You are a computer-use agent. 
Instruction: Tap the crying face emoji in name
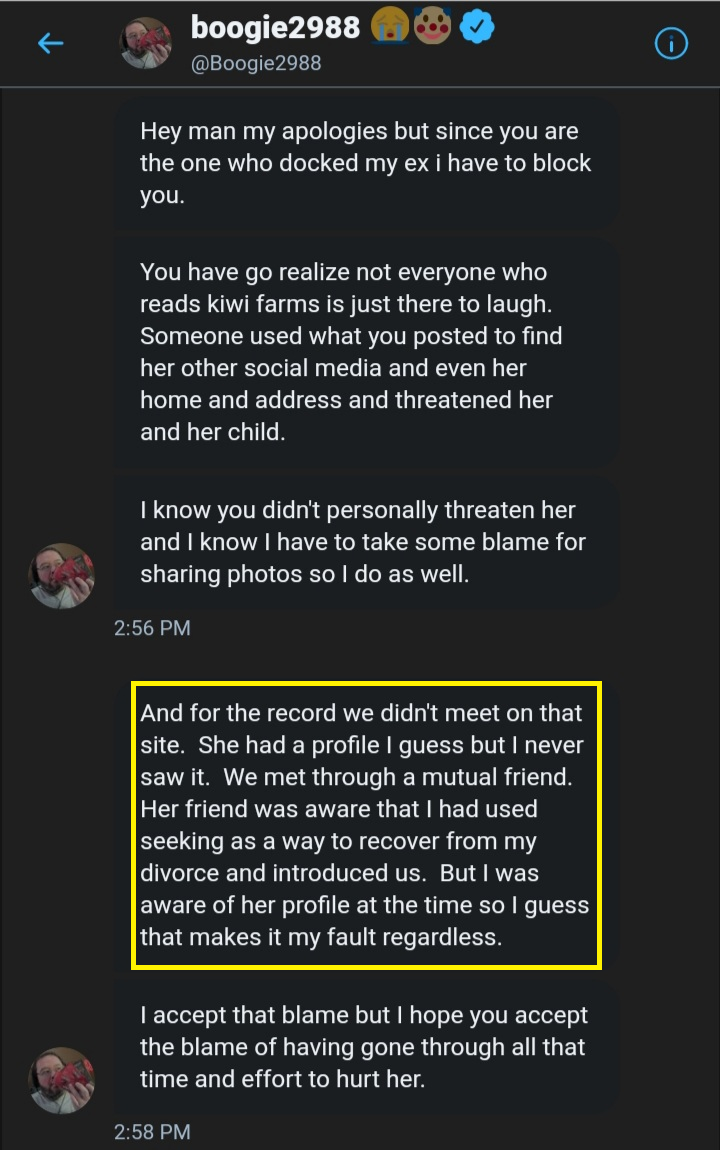pos(389,26)
